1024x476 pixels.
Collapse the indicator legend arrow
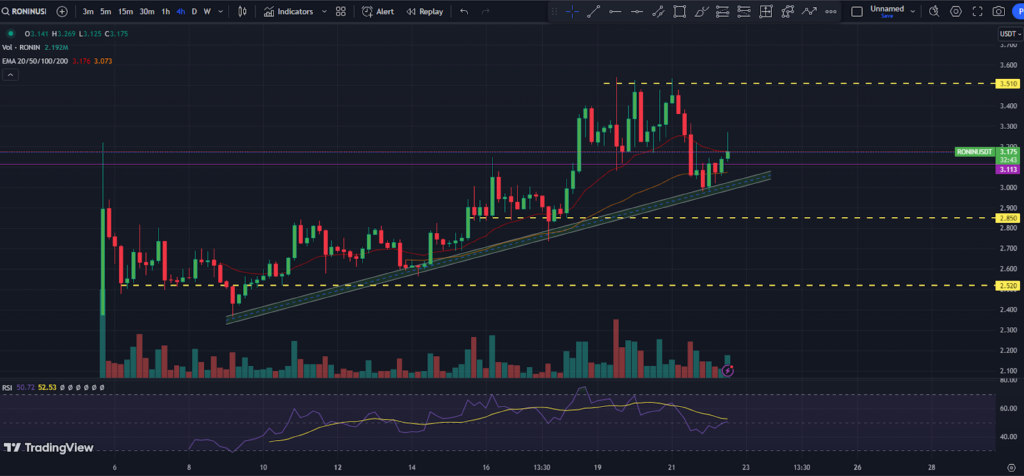tap(10, 74)
